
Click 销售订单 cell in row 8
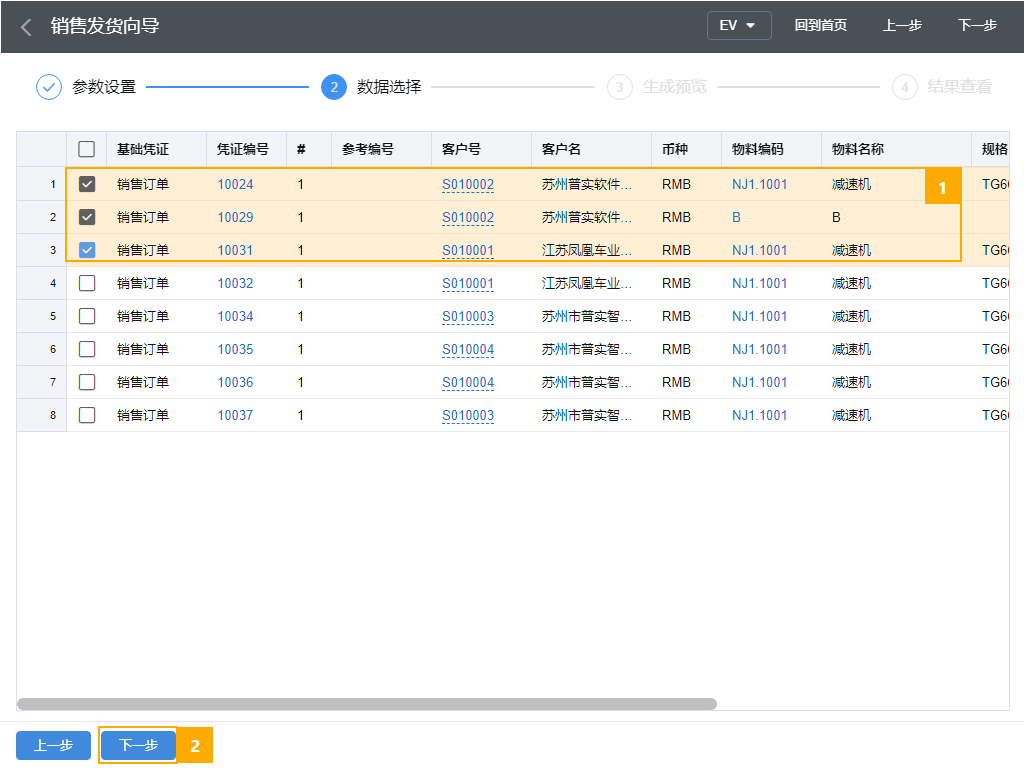pyautogui.click(x=143, y=415)
